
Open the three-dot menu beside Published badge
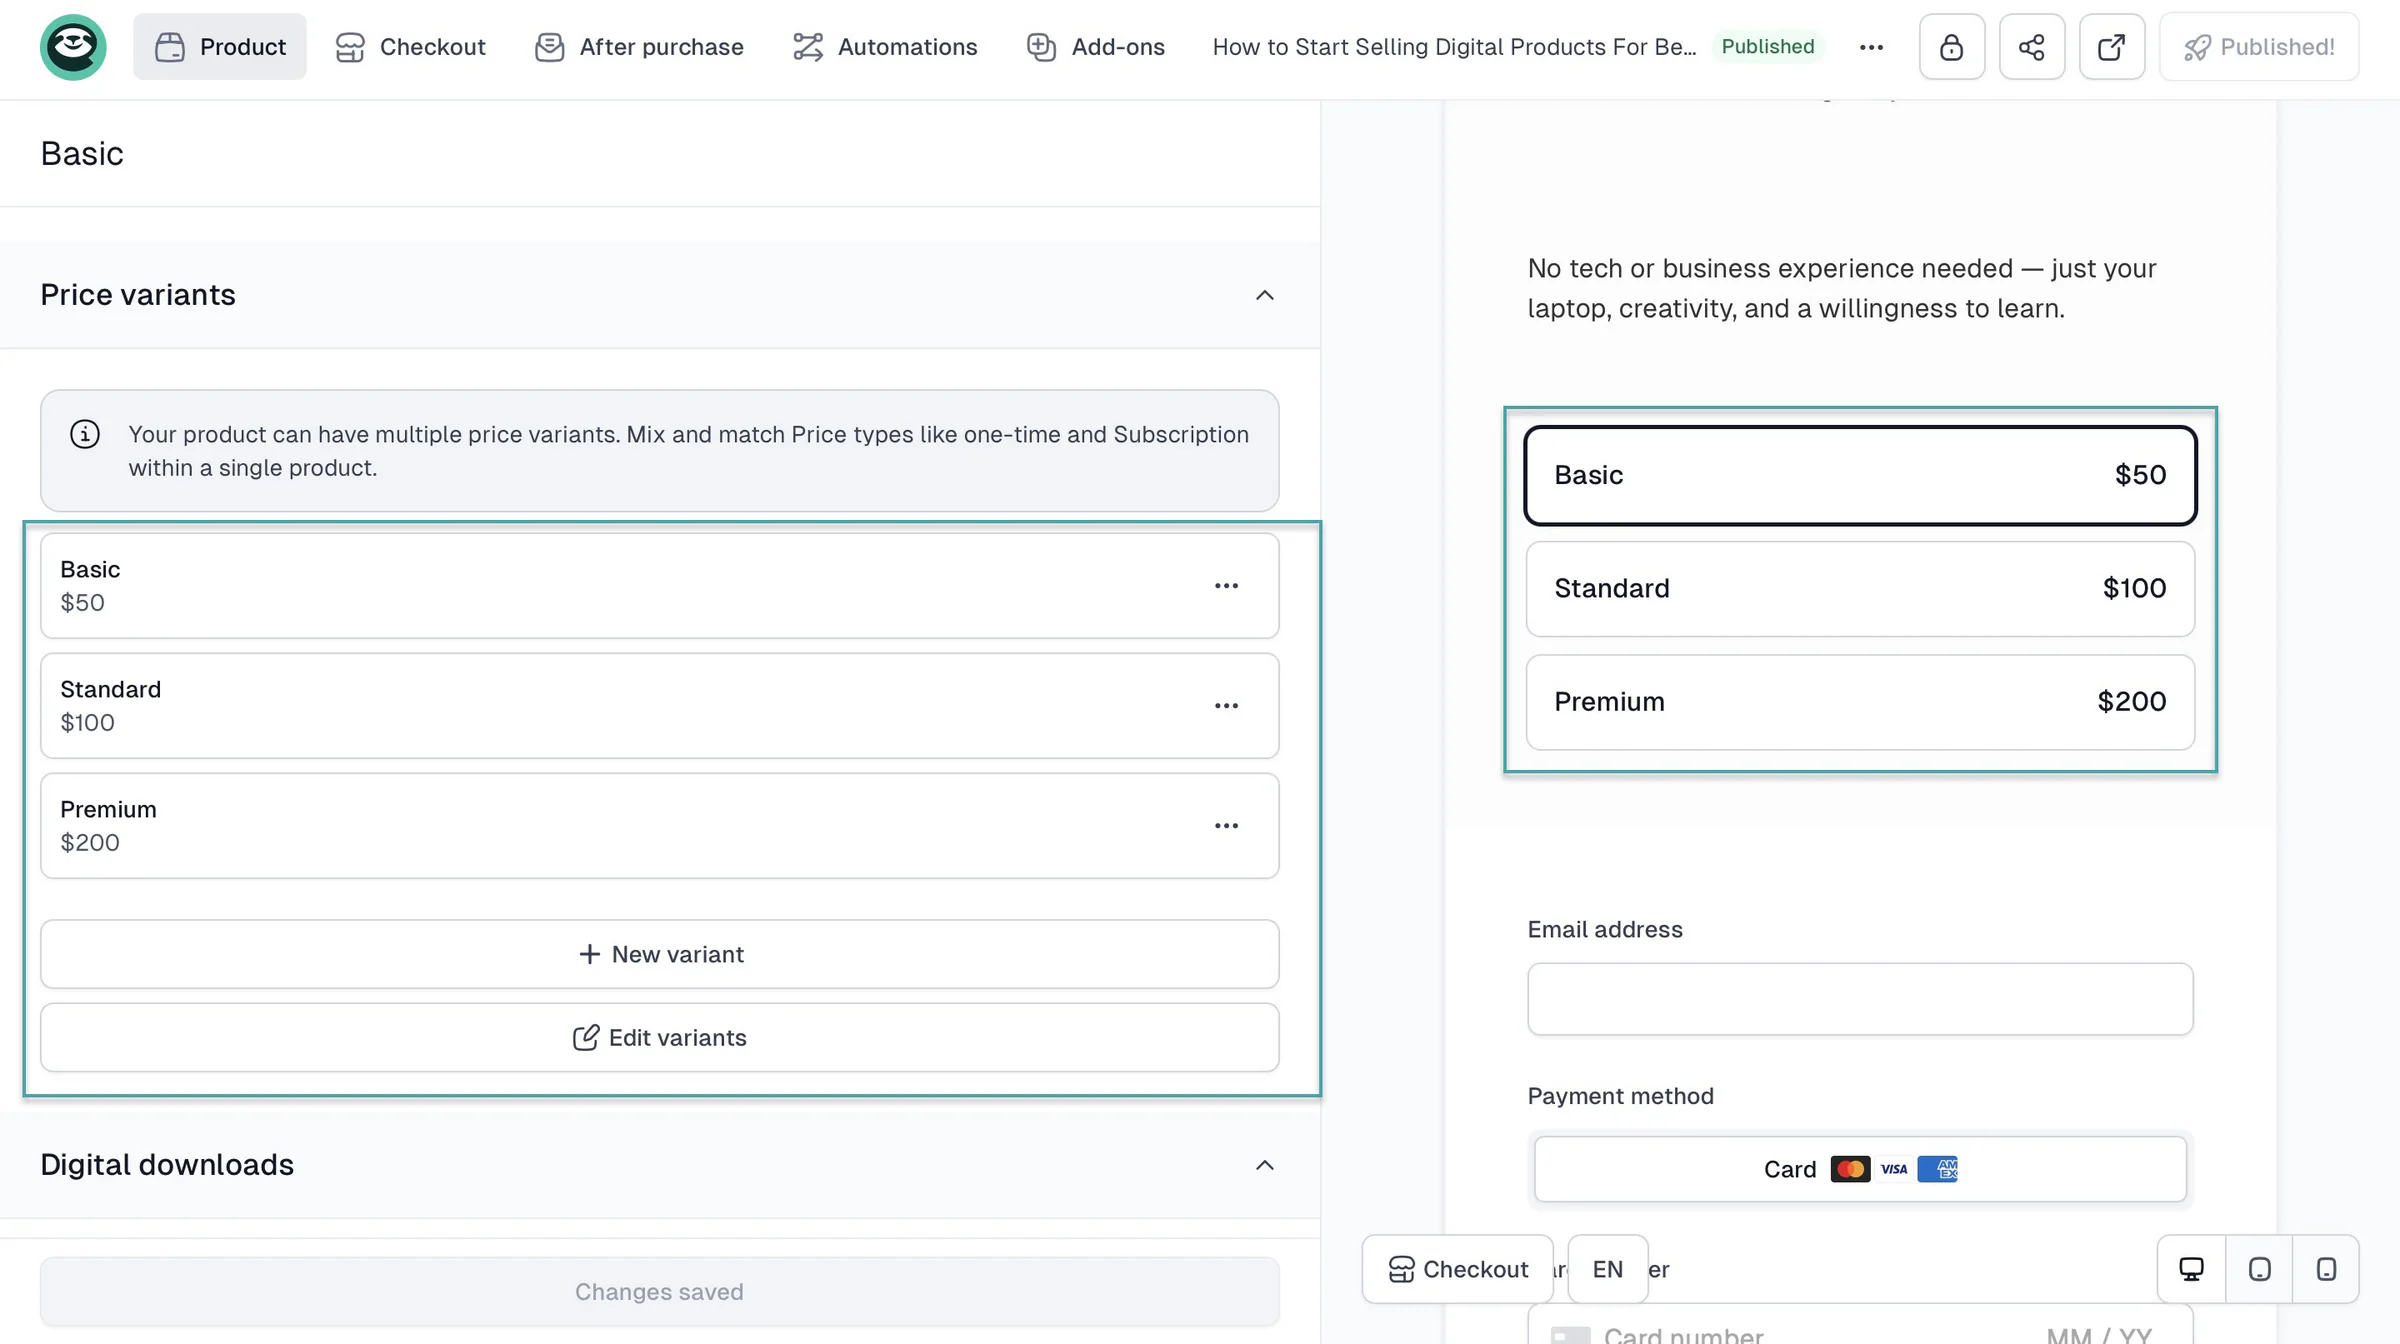[1871, 47]
